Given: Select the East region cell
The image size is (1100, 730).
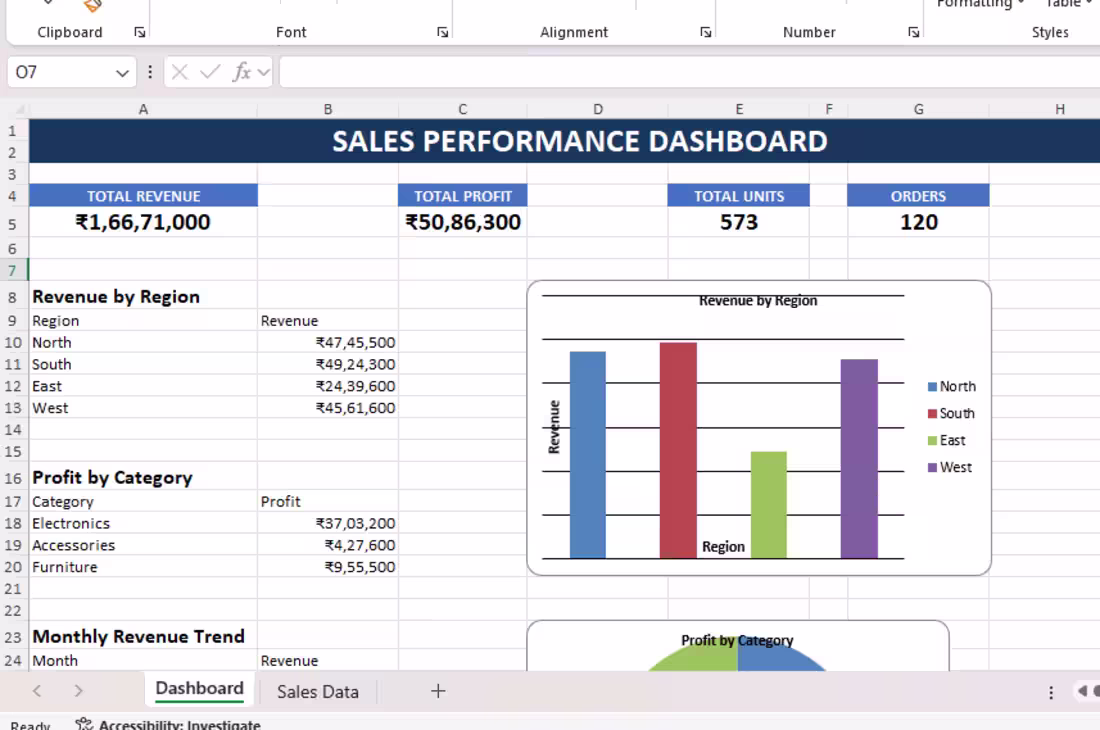Looking at the screenshot, I should pyautogui.click(x=143, y=386).
